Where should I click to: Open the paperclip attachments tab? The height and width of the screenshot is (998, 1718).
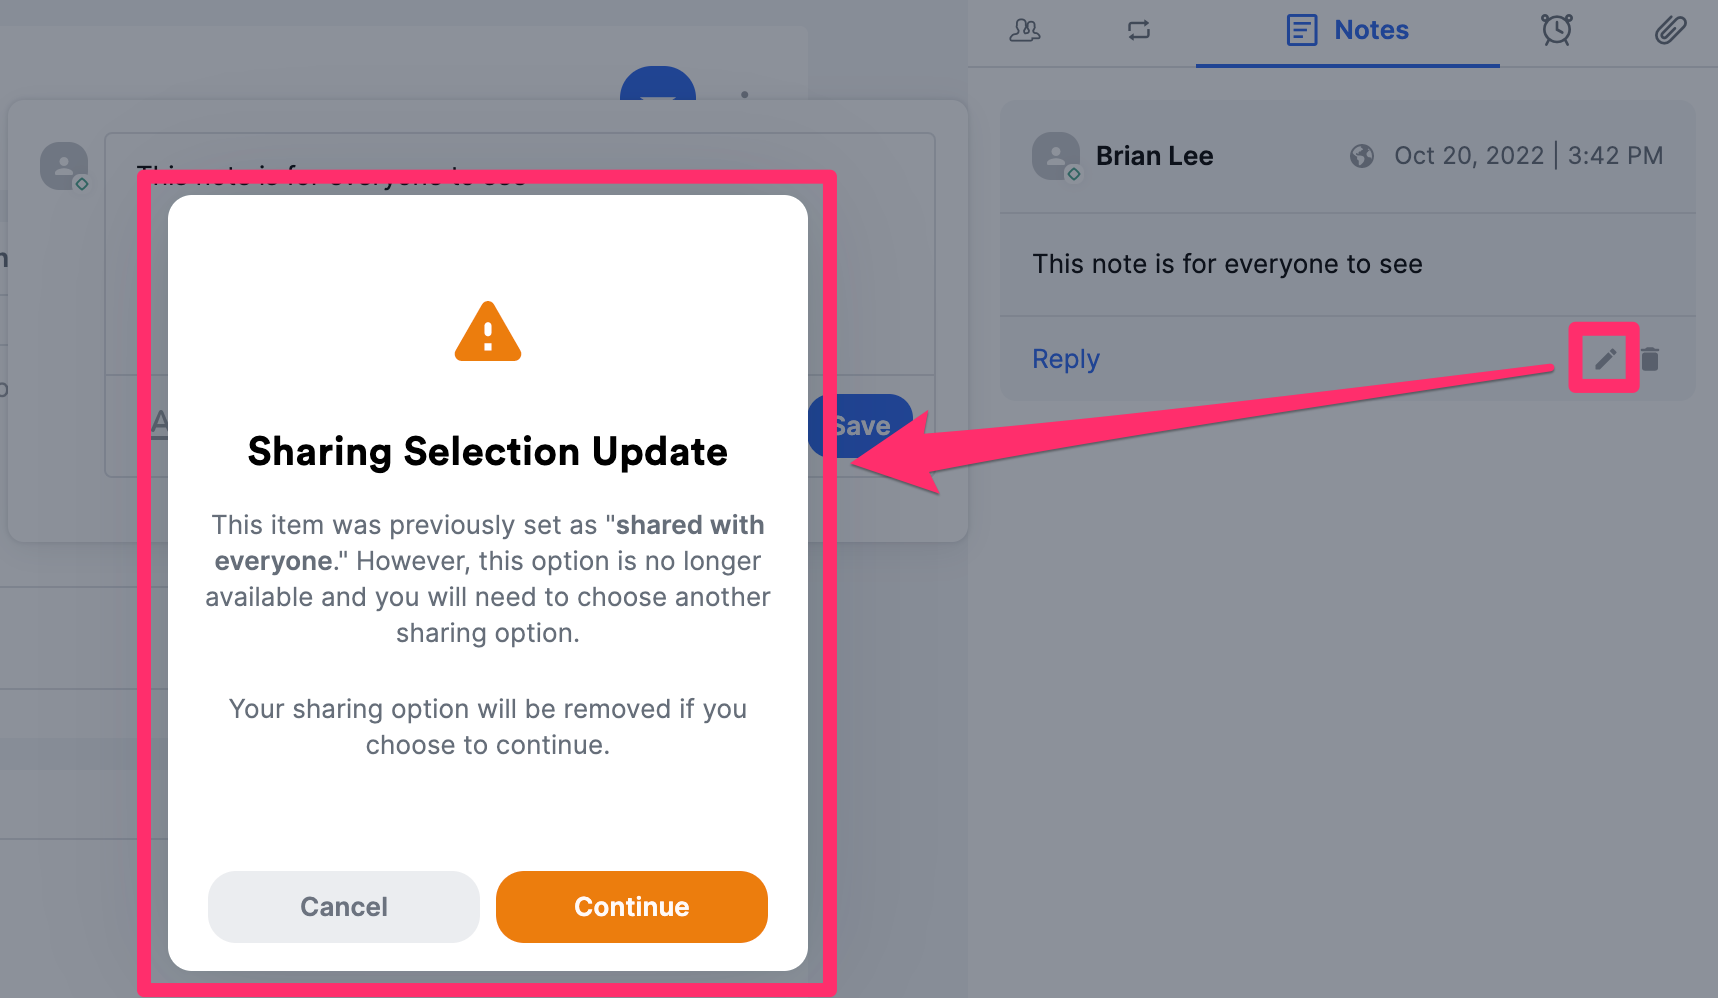[x=1670, y=30]
